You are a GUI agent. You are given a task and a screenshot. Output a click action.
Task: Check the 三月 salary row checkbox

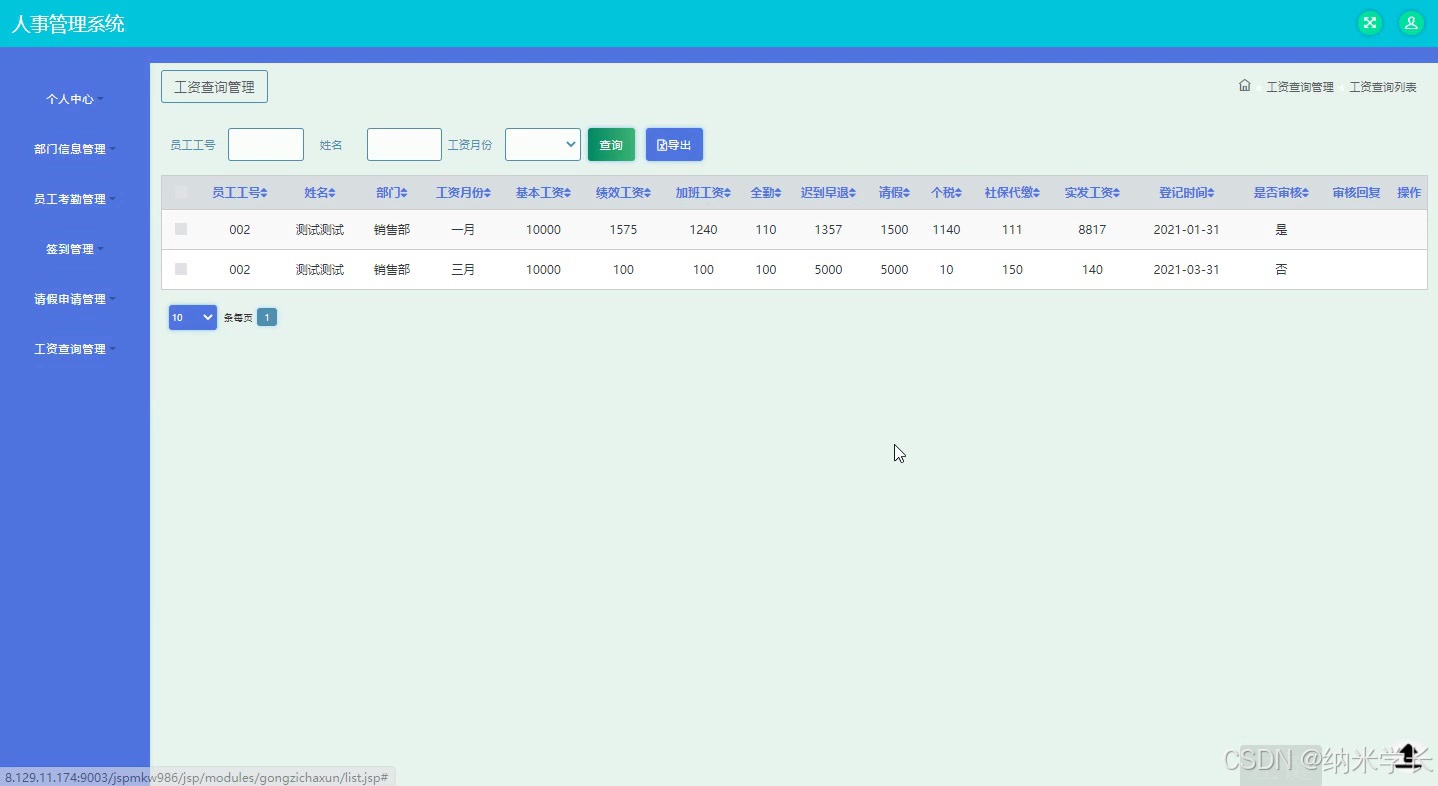pyautogui.click(x=181, y=269)
